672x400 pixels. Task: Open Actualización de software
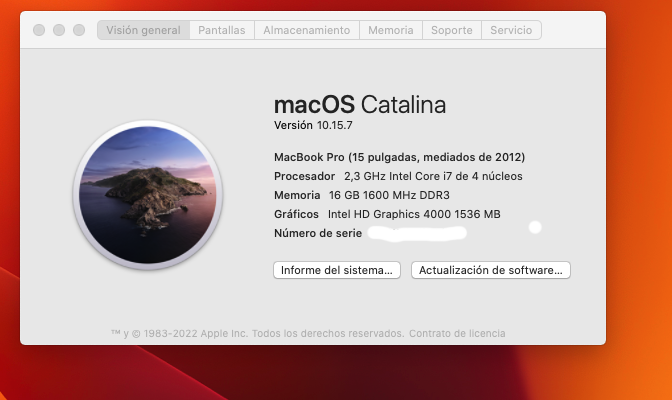coord(491,270)
